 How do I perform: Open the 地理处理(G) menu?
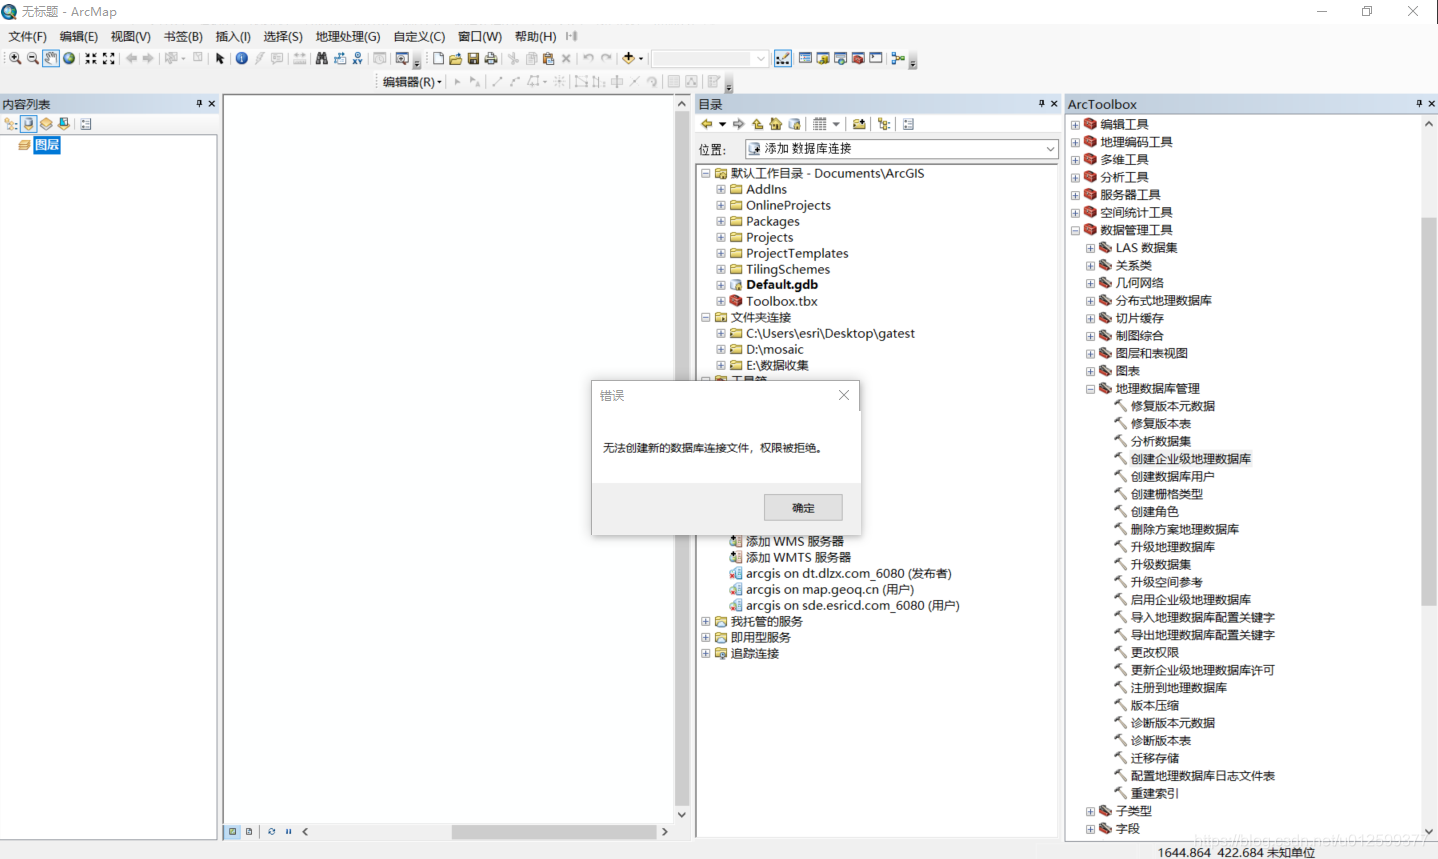[x=348, y=36]
